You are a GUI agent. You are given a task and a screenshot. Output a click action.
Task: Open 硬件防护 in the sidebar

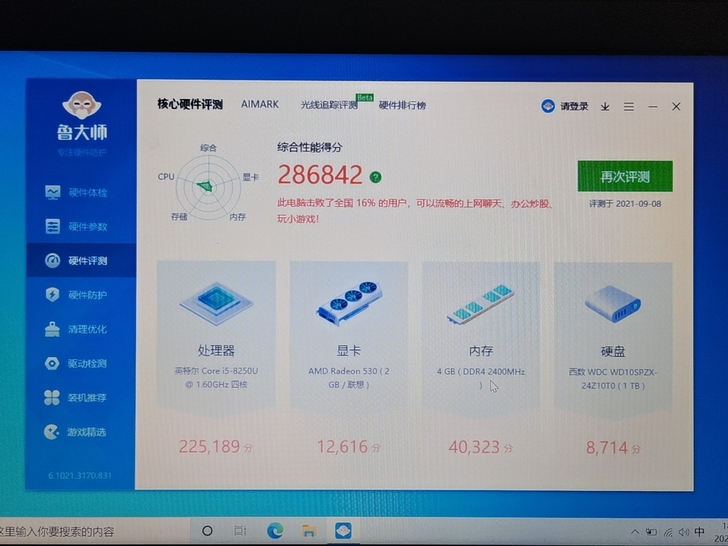(x=81, y=295)
